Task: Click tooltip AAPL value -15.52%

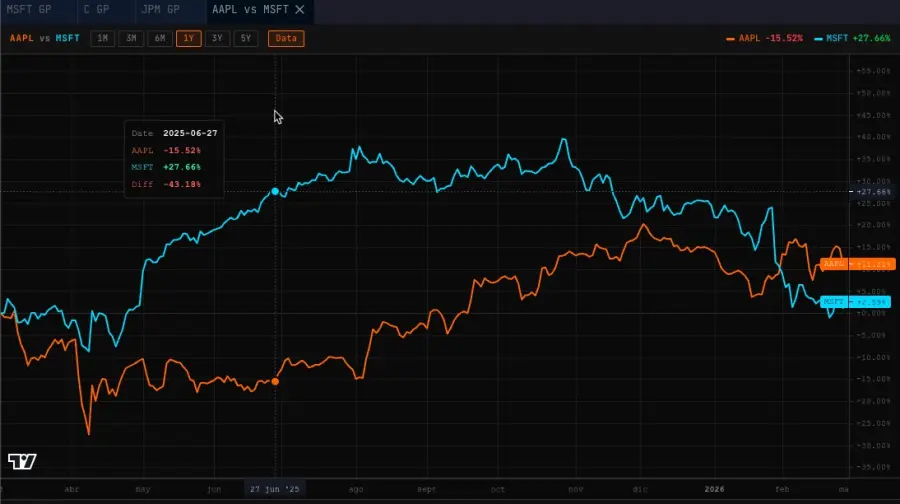Action: (182, 150)
